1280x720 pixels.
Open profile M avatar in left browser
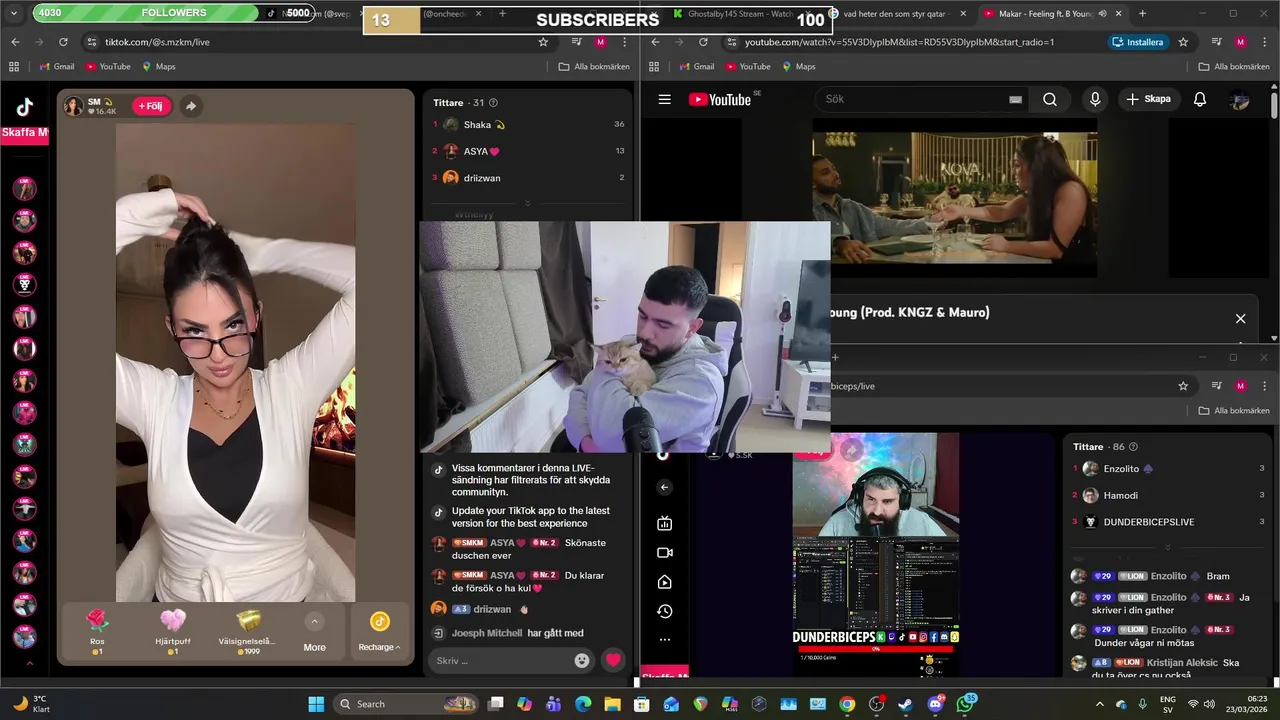600,42
